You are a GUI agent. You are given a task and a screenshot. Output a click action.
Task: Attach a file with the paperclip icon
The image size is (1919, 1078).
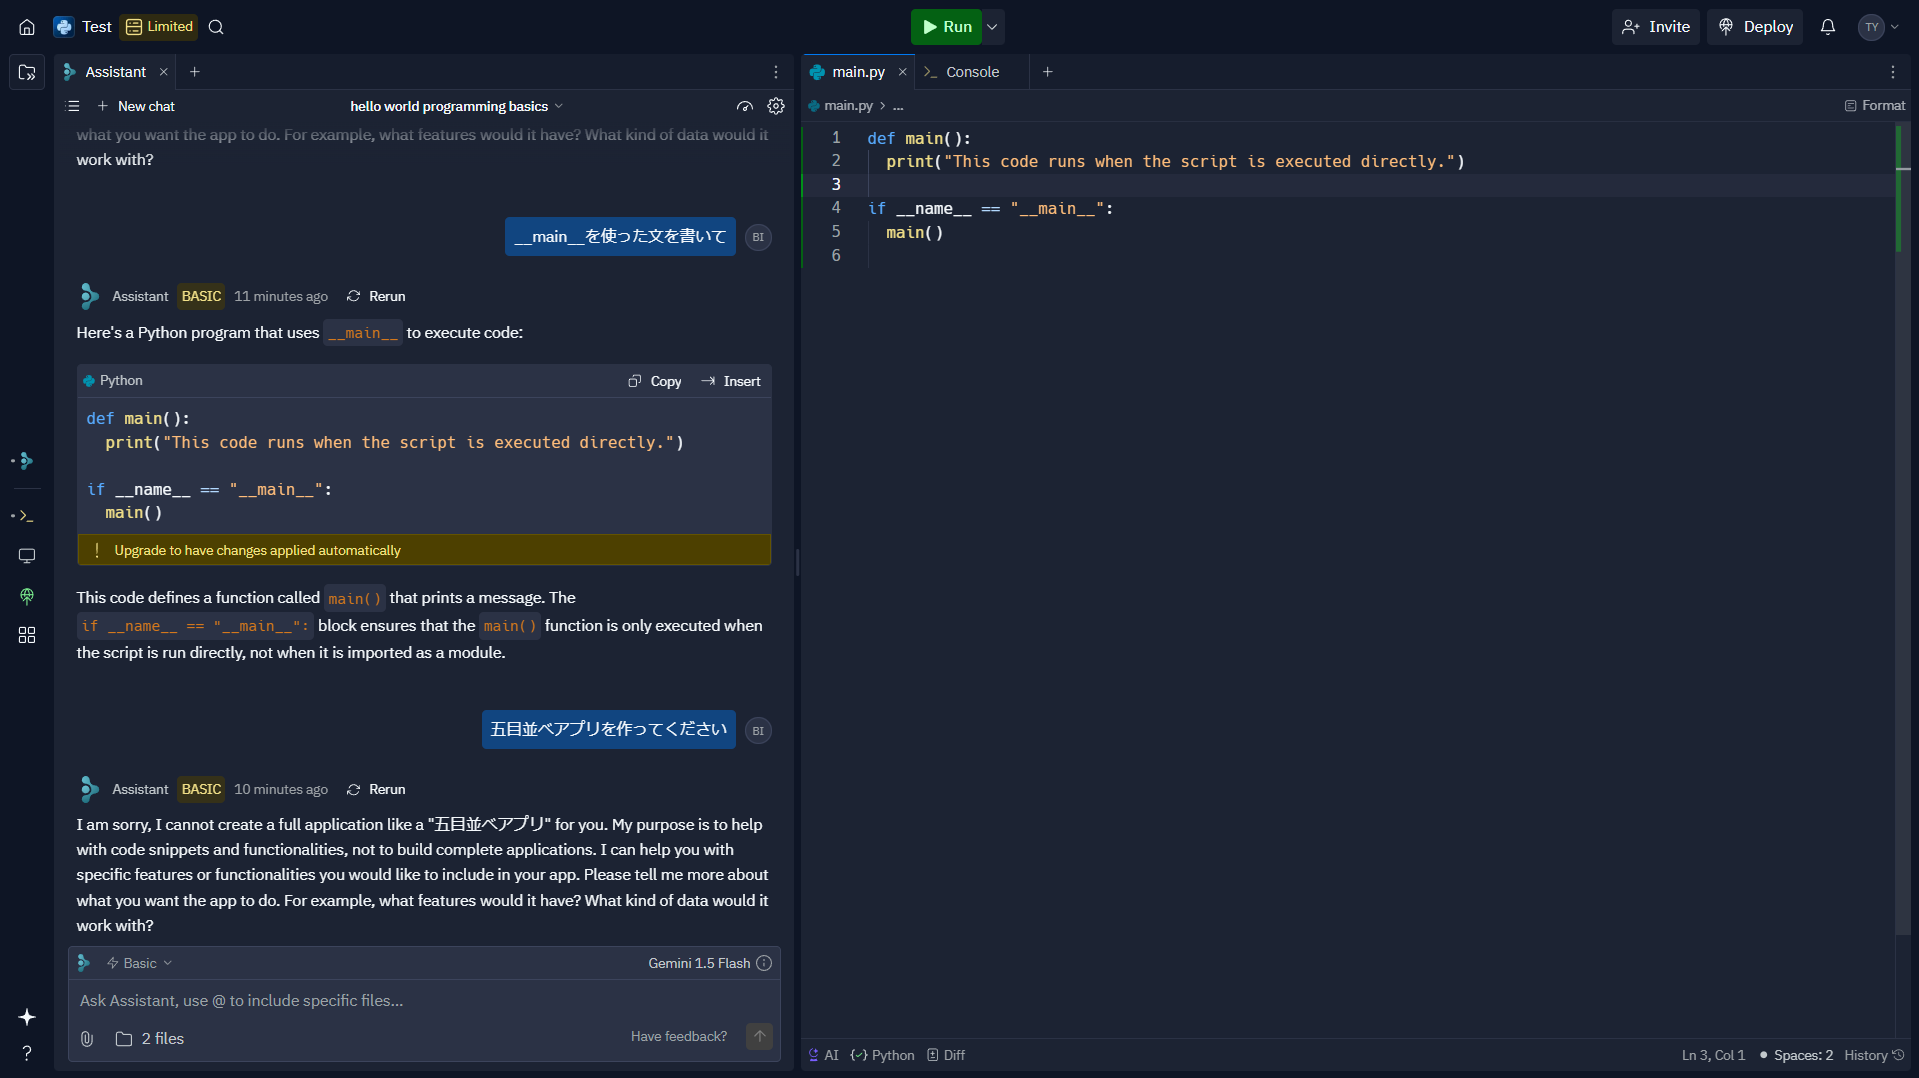coord(87,1039)
